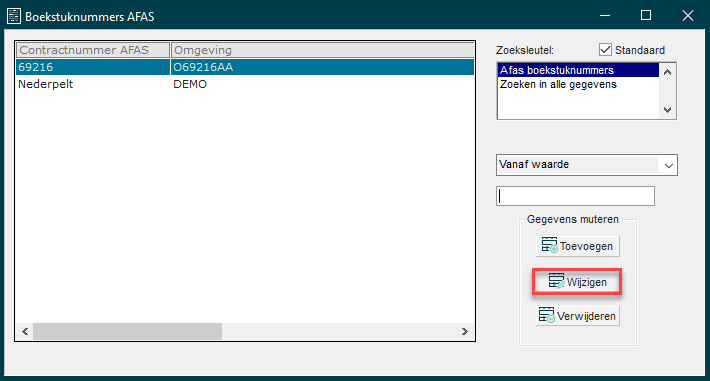Click the Toevoegen add-record button
Viewport: 710px width, 381px height.
click(577, 246)
